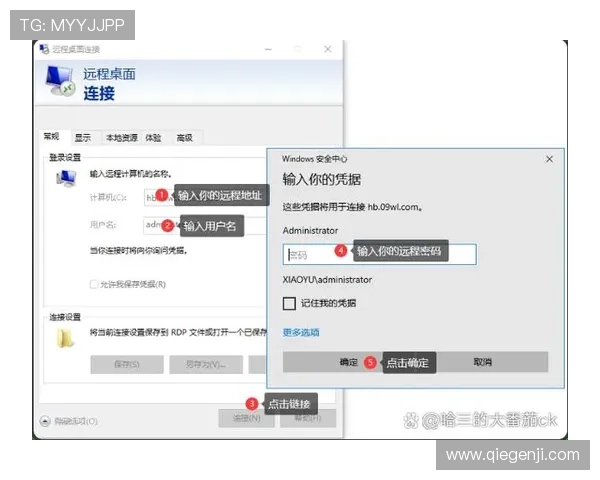Click the 用户名 input field
The height and width of the screenshot is (480, 600).
(x=205, y=225)
